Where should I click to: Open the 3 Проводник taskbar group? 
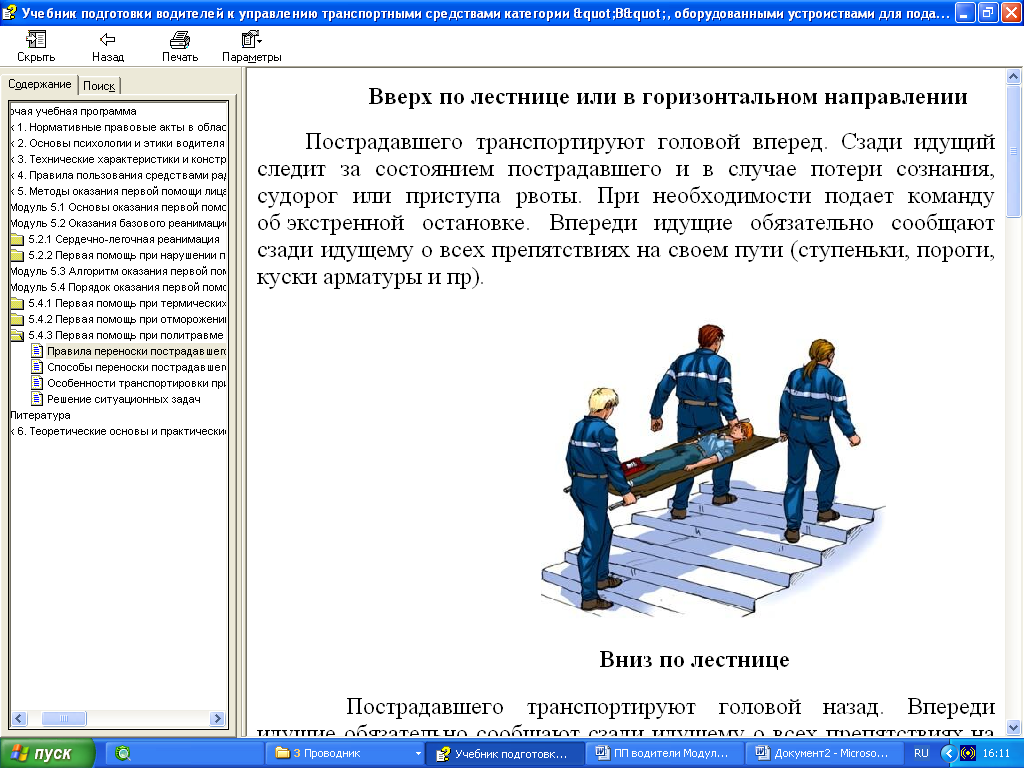(x=345, y=754)
